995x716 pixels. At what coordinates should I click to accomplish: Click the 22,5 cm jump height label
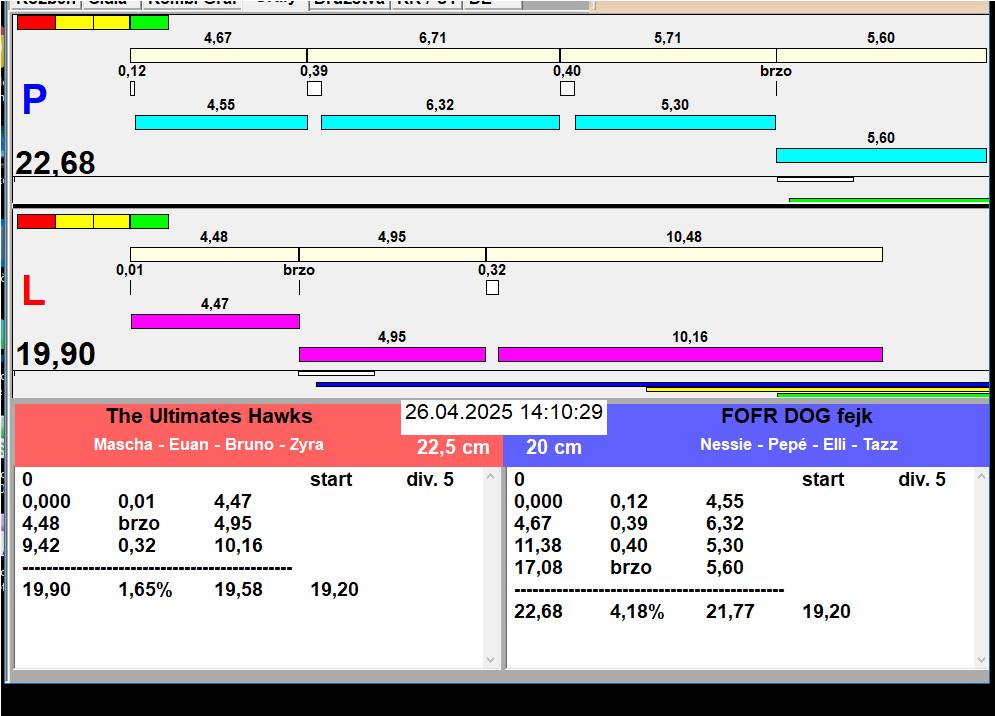pos(453,447)
